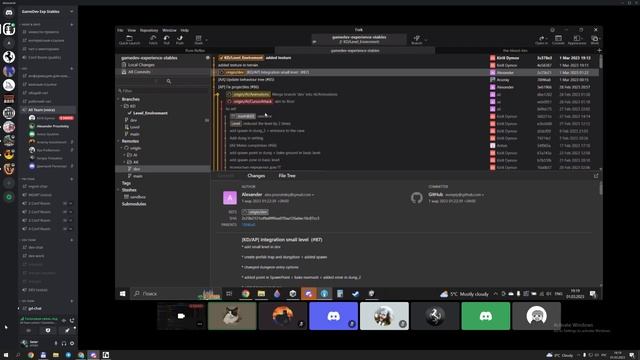Click the Open in toolbar icon

(541, 40)
